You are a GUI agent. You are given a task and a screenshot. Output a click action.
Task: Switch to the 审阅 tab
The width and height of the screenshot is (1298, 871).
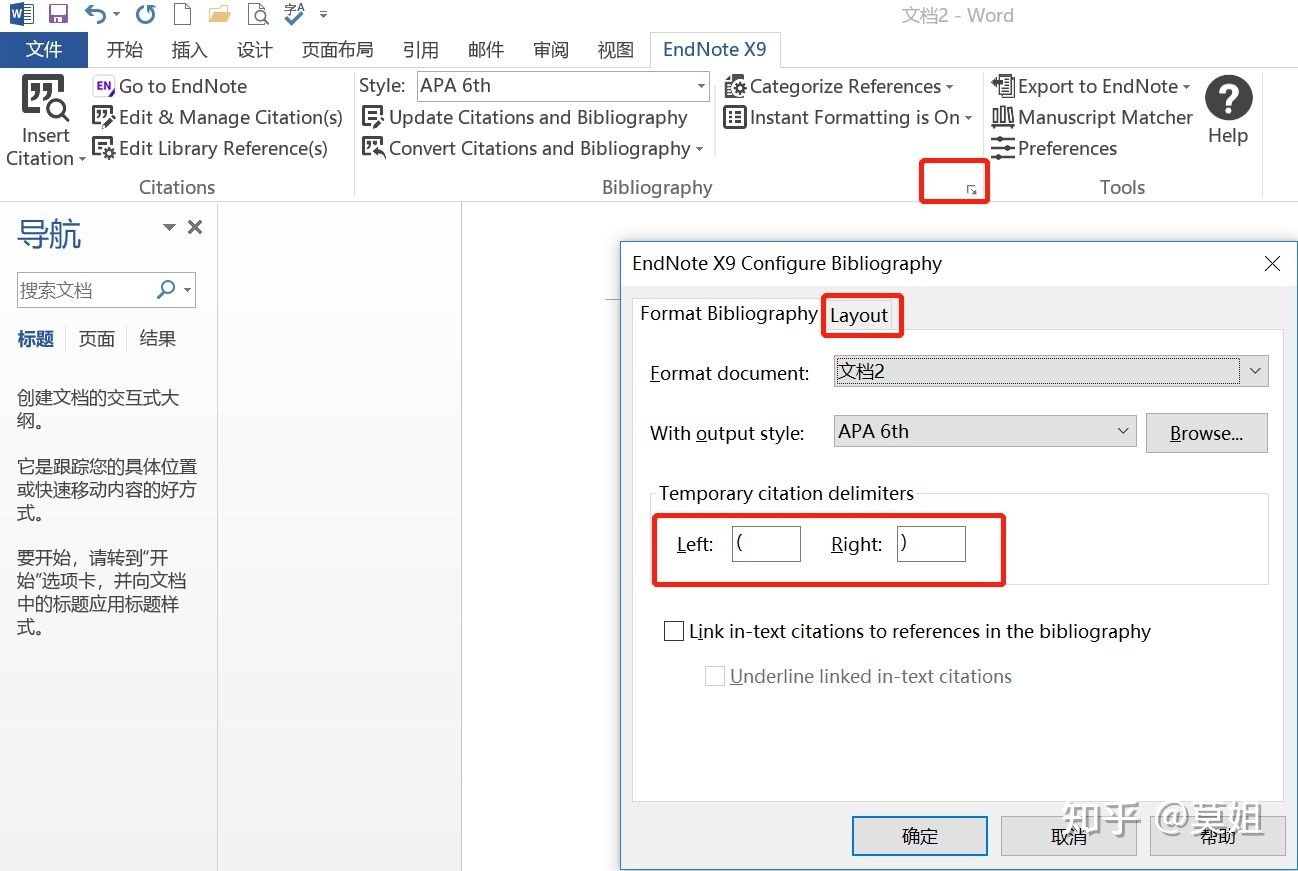[551, 49]
